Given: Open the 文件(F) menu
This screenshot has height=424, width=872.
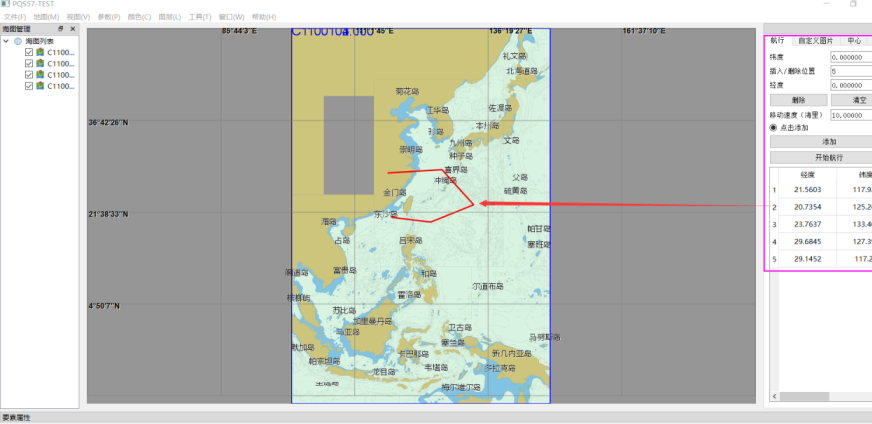Looking at the screenshot, I should click(x=14, y=17).
